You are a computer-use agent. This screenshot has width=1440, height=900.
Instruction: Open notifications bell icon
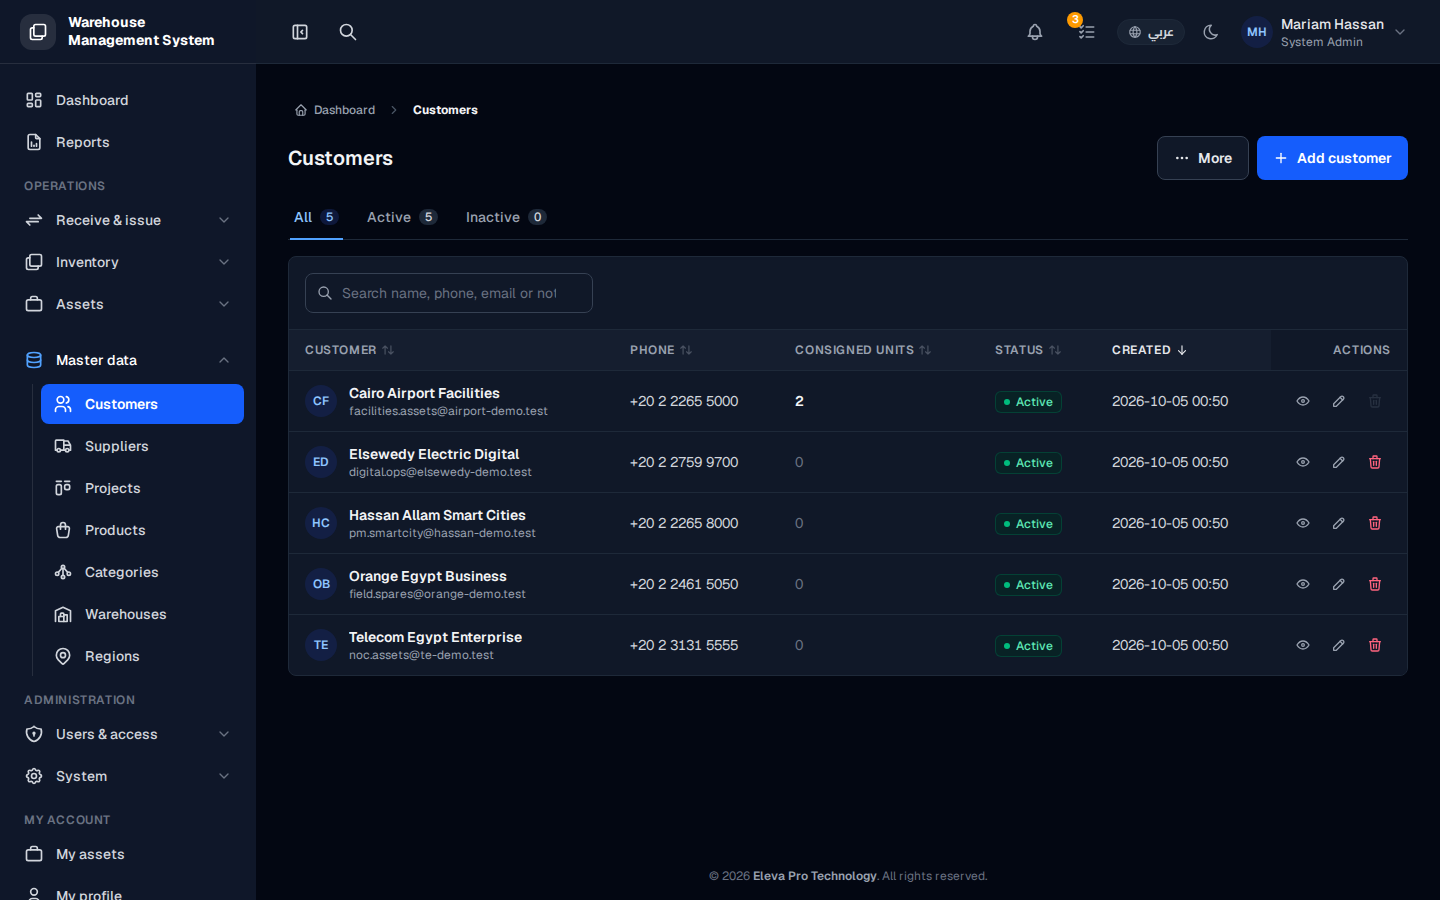[1035, 32]
